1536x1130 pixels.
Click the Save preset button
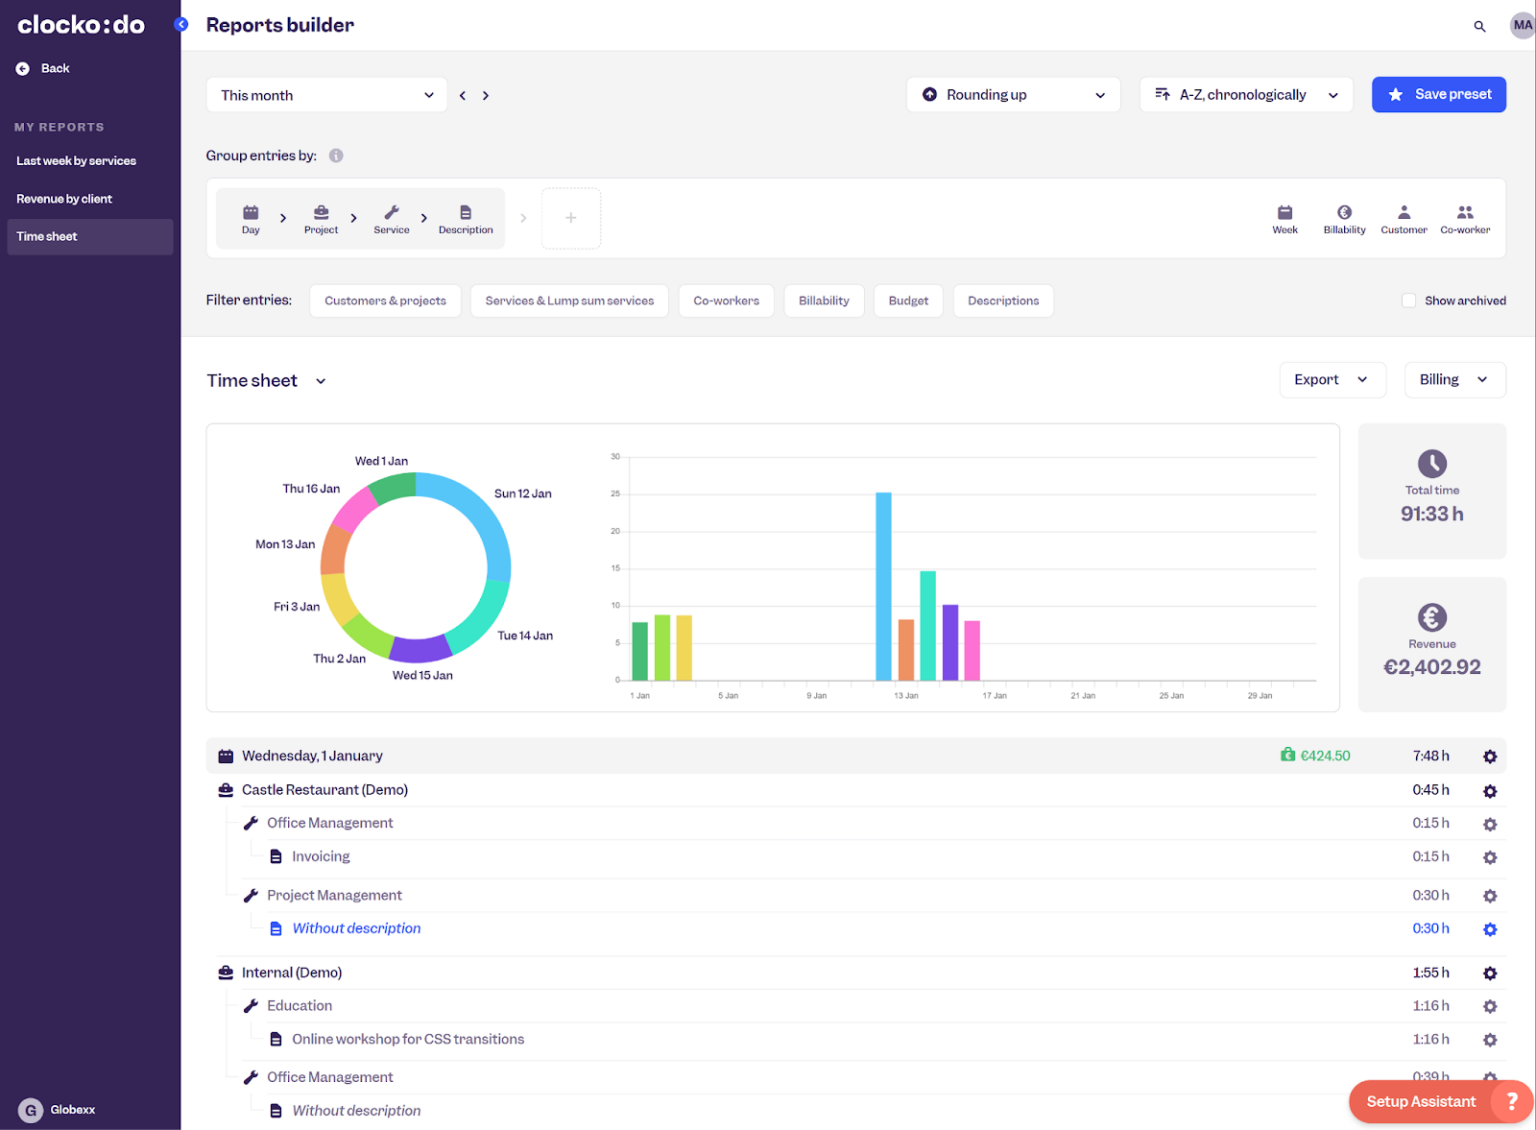[1439, 94]
